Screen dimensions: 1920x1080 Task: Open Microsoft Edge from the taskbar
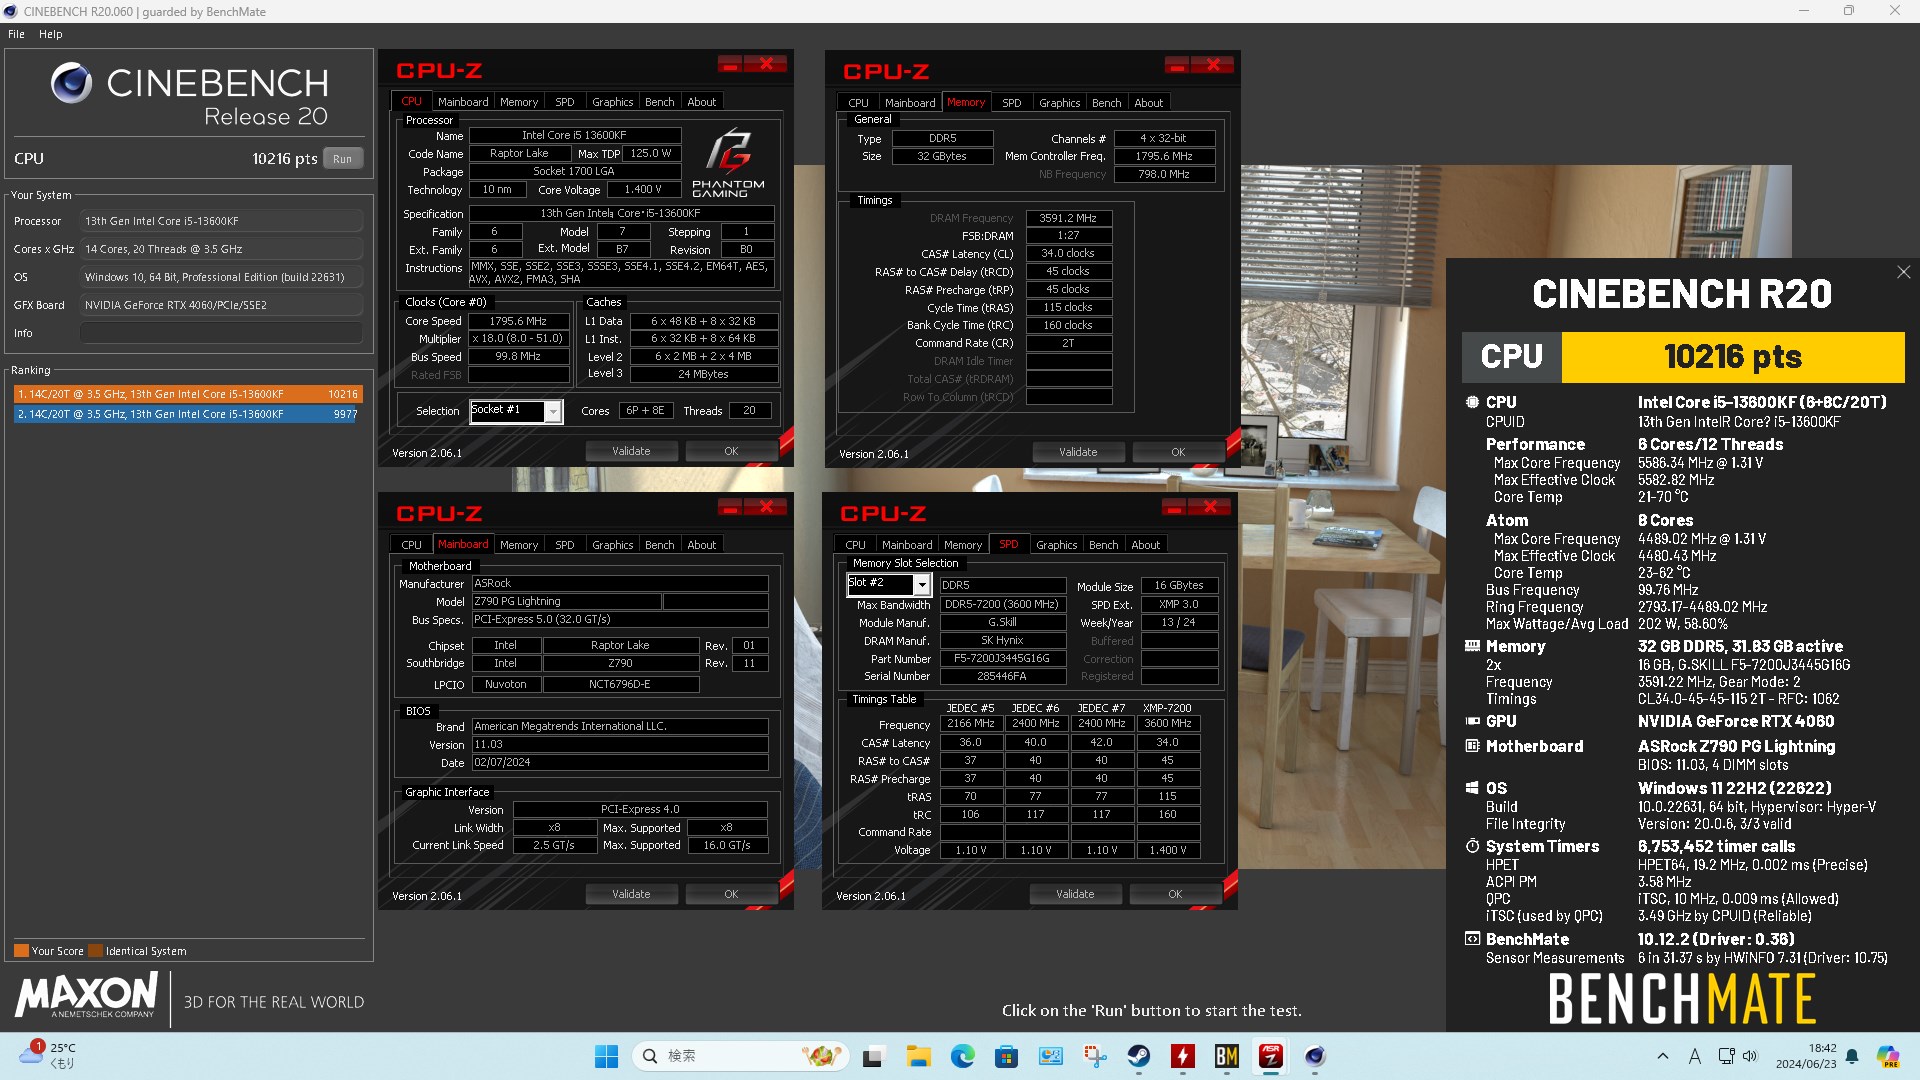tap(962, 1056)
